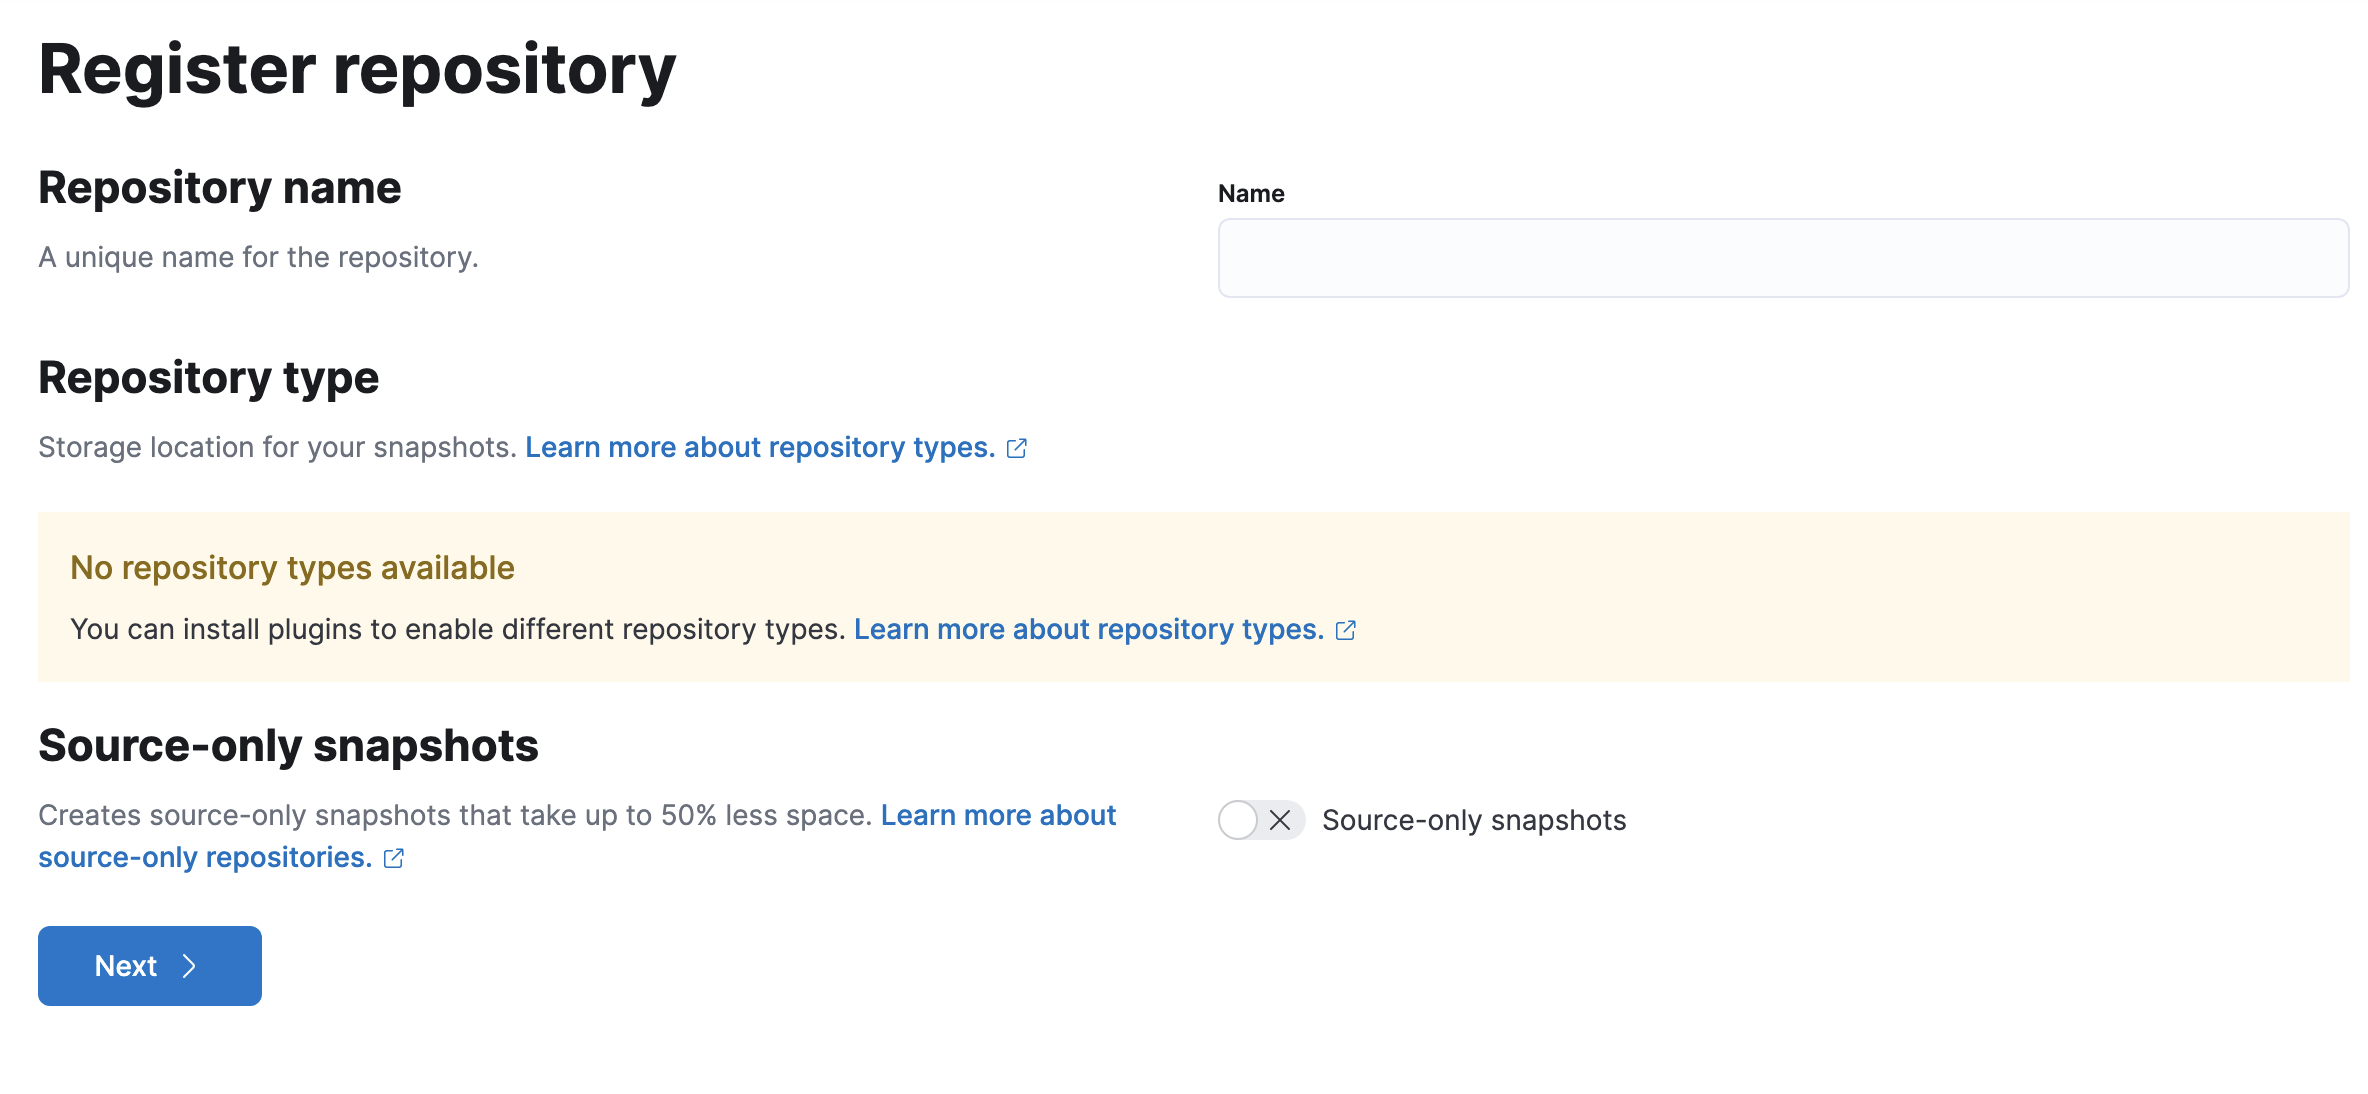Click the external link icon beside repository types link

pyautogui.click(x=1017, y=448)
